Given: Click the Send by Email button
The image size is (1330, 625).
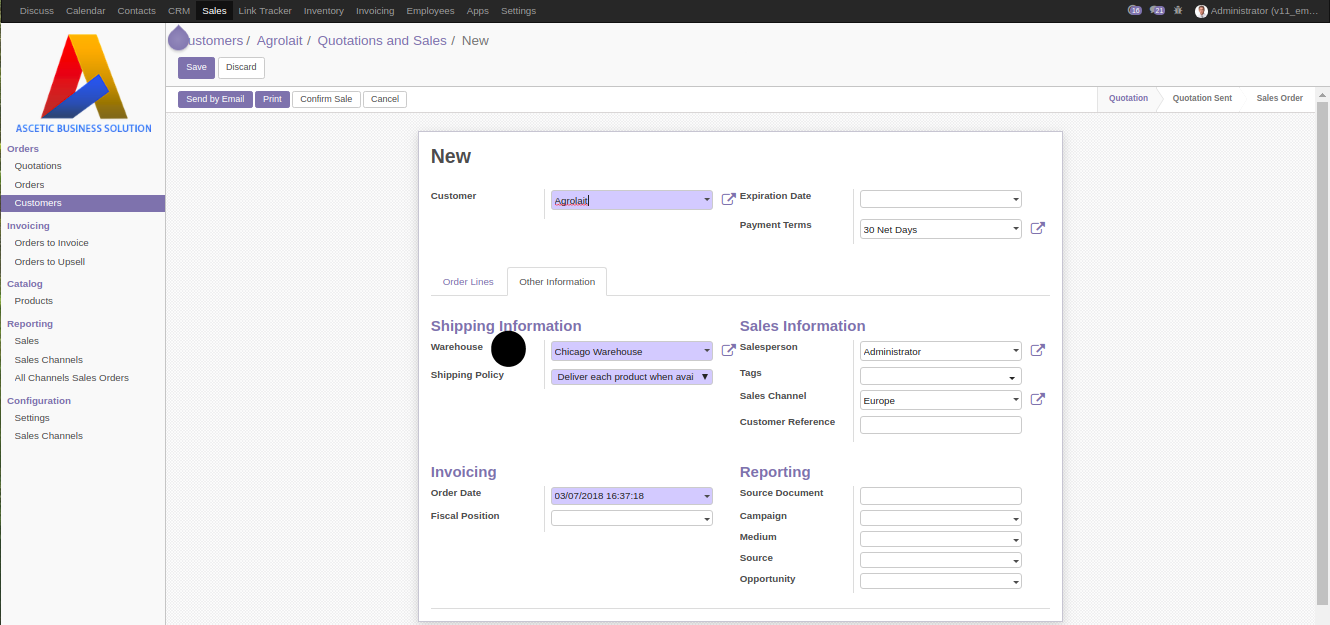Looking at the screenshot, I should click(215, 99).
